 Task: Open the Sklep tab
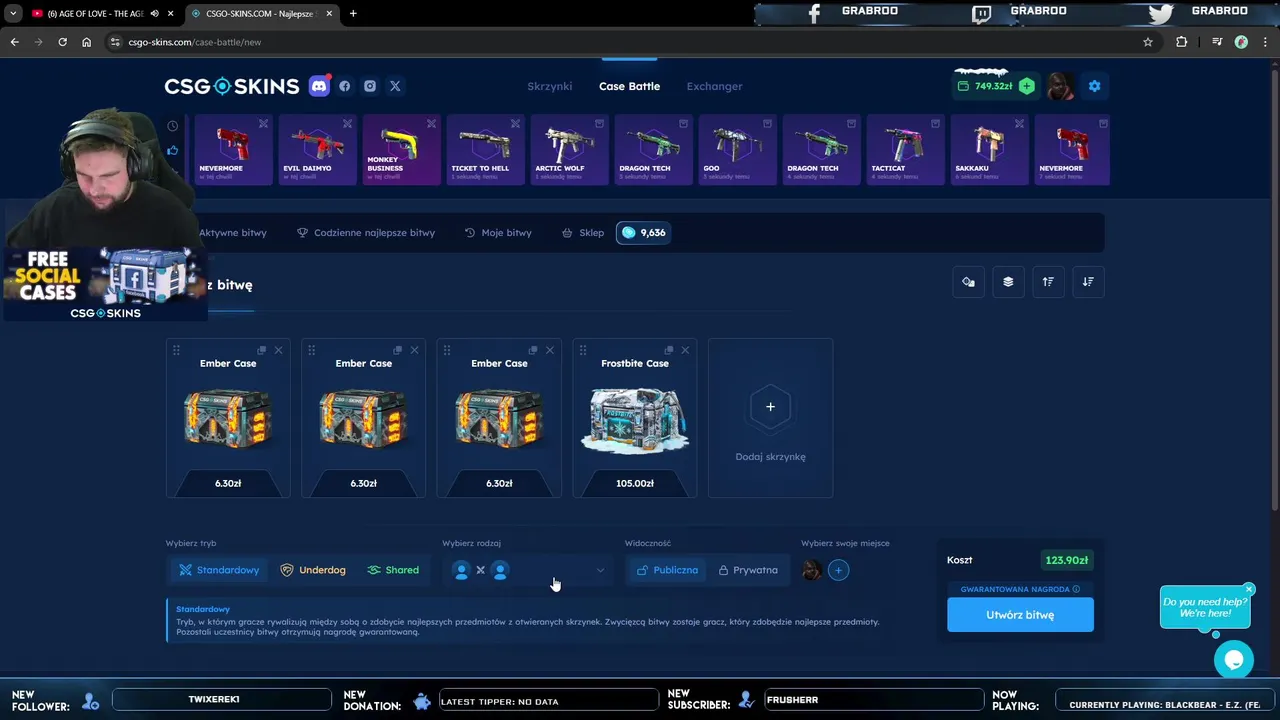point(583,233)
